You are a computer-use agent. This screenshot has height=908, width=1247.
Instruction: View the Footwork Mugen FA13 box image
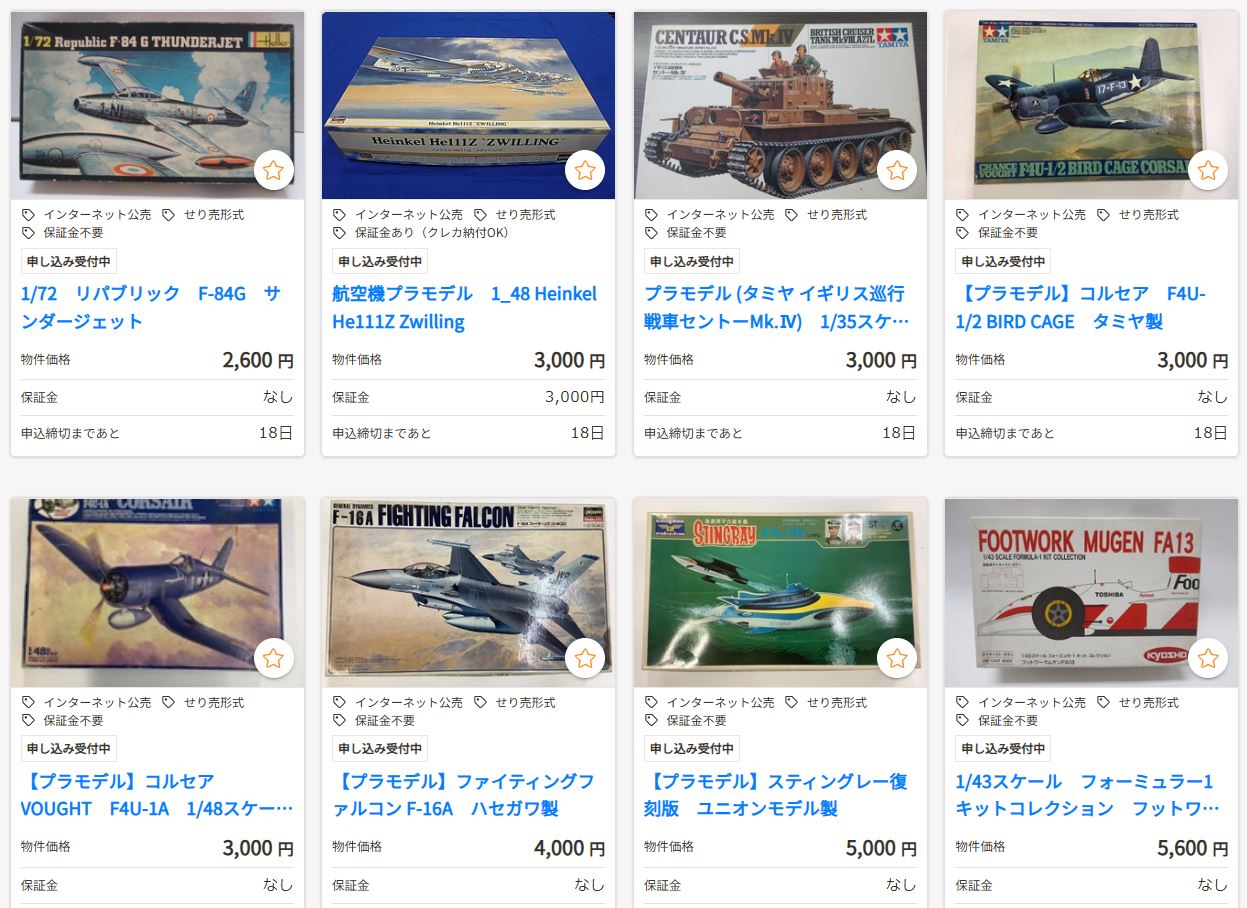(x=1091, y=593)
